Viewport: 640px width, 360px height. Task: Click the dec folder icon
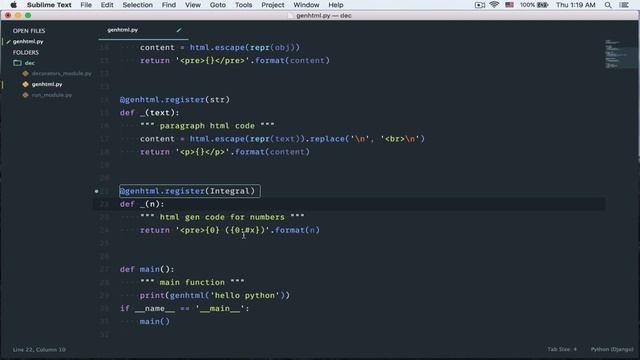point(17,63)
